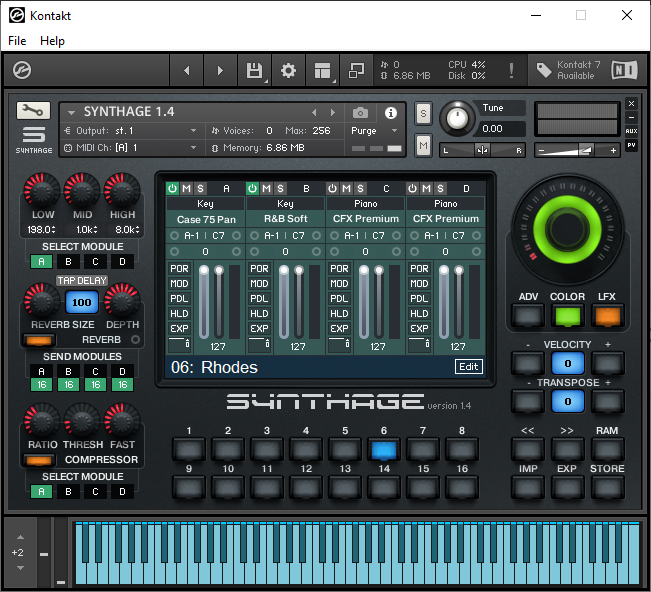Shift keyboard octave down arrow
651x592 pixels.
(20, 568)
